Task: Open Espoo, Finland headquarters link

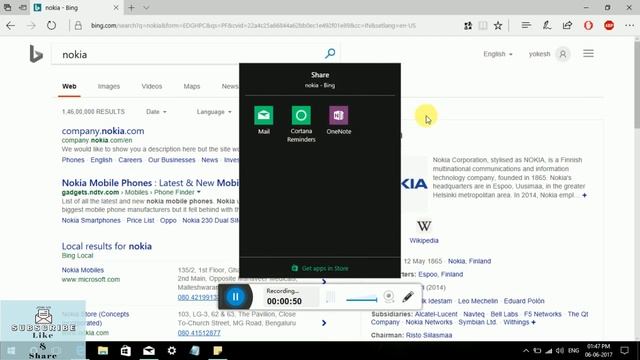Action: (440, 274)
